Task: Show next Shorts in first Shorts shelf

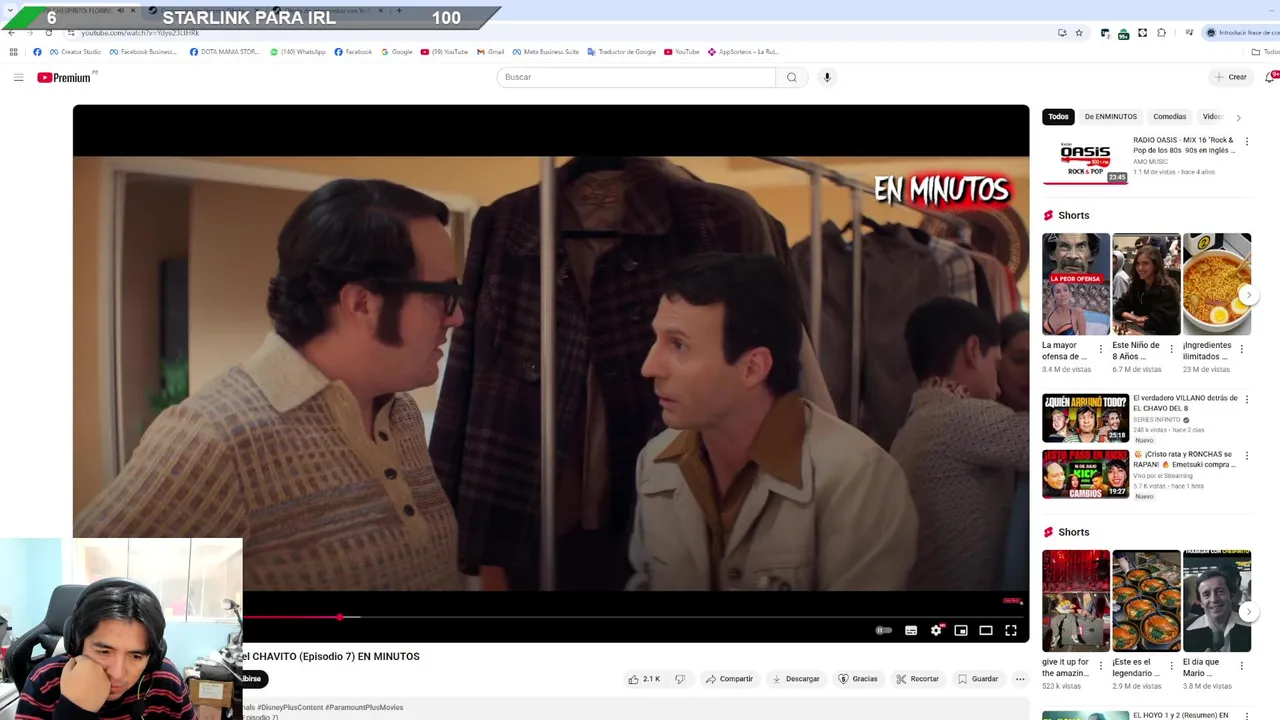Action: click(1247, 295)
